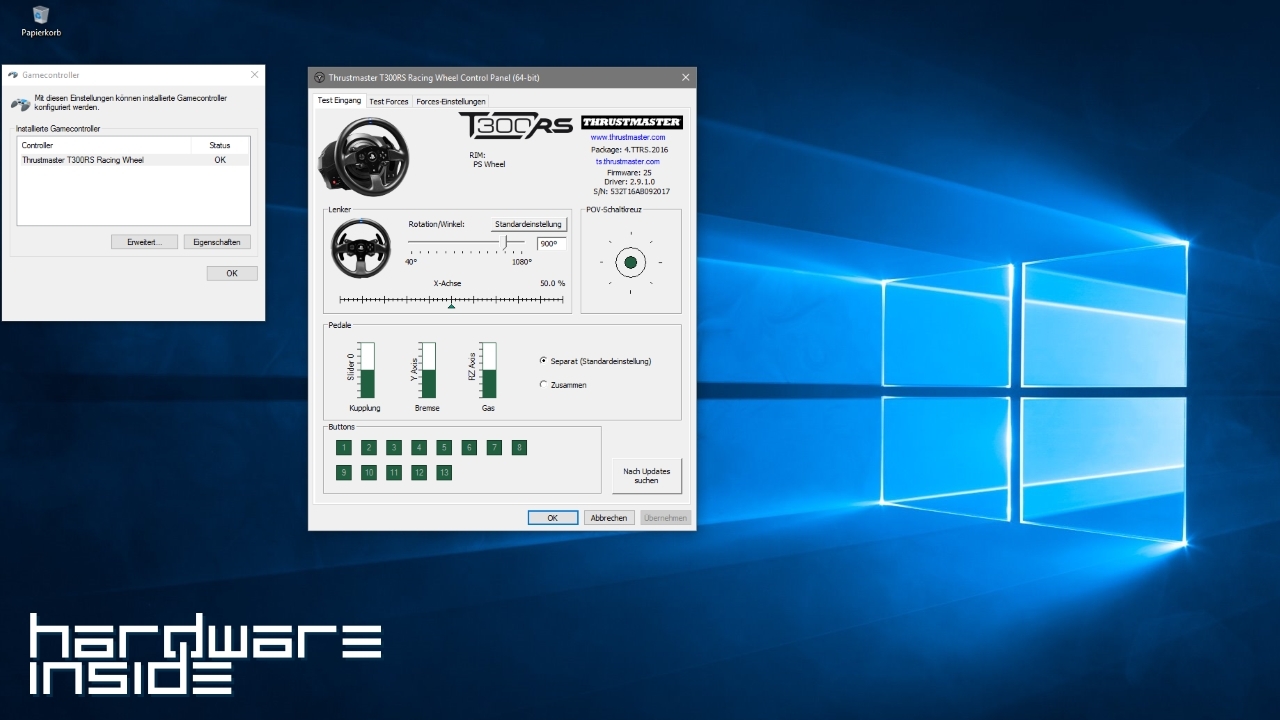Screen dimensions: 1280x720
Task: Click the T300RS product logo
Action: click(515, 125)
